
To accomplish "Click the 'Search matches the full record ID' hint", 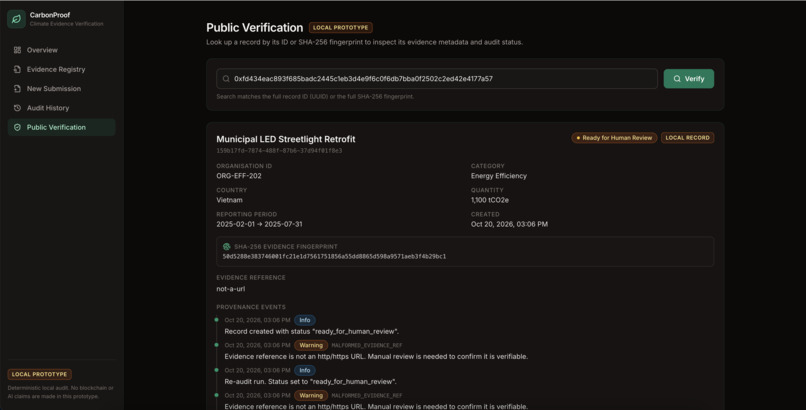I will tap(315, 97).
